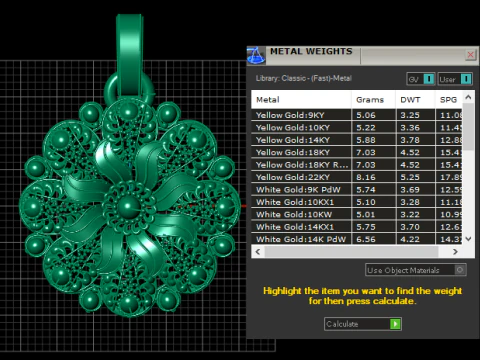
Task: Click grams value 8.16
Action: (x=366, y=177)
